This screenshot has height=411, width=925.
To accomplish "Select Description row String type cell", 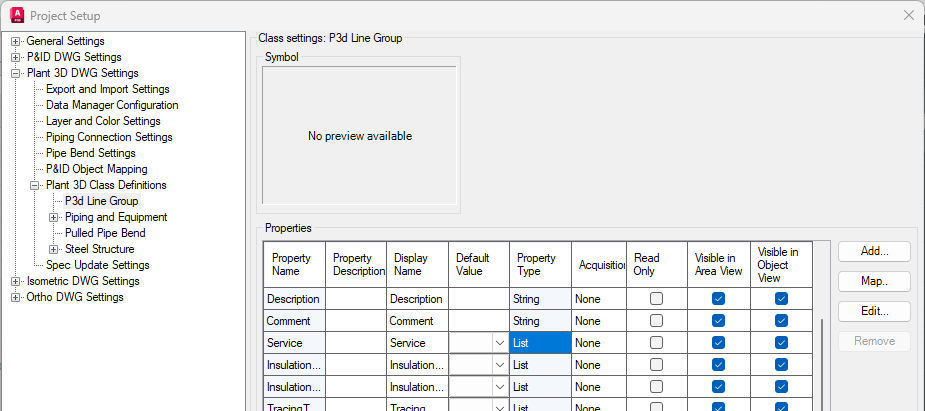I will (540, 299).
